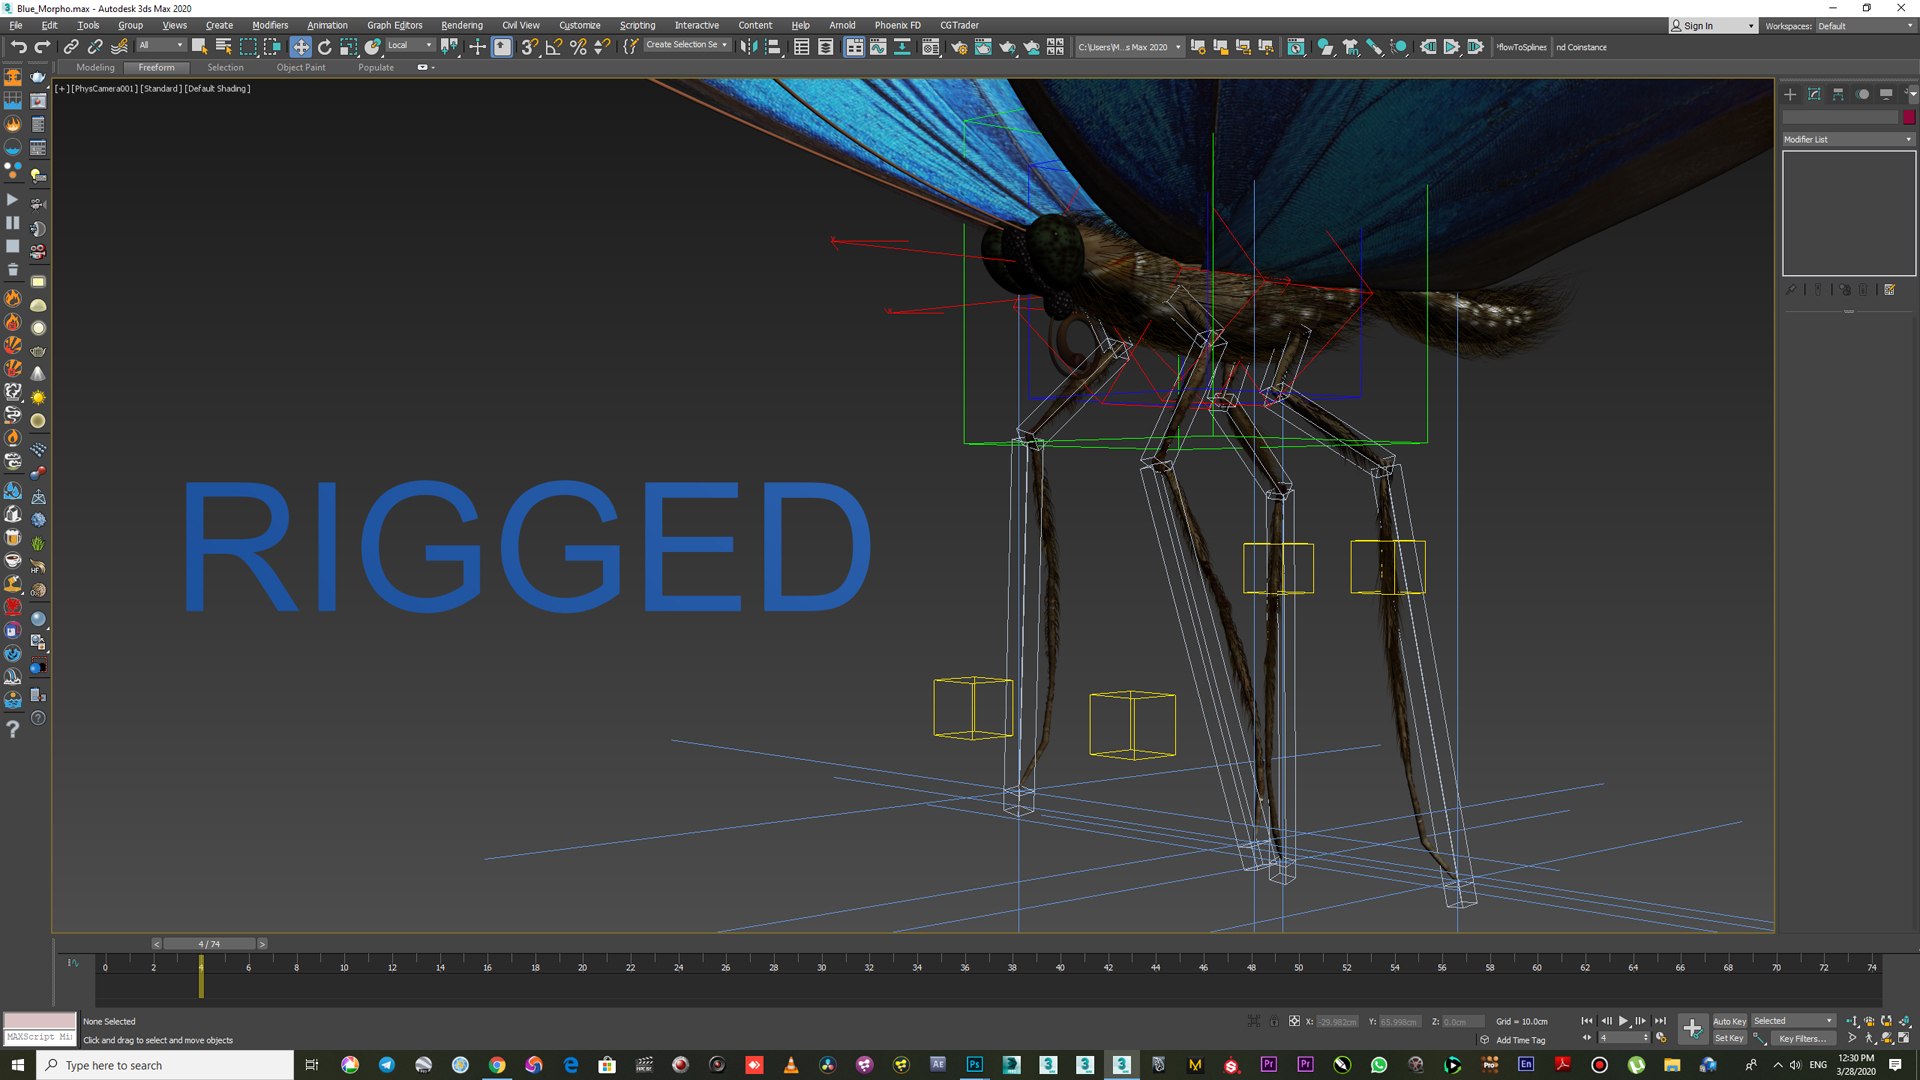Viewport: 1920px width, 1080px height.
Task: Activate the Select and Scale tool
Action: [x=348, y=47]
